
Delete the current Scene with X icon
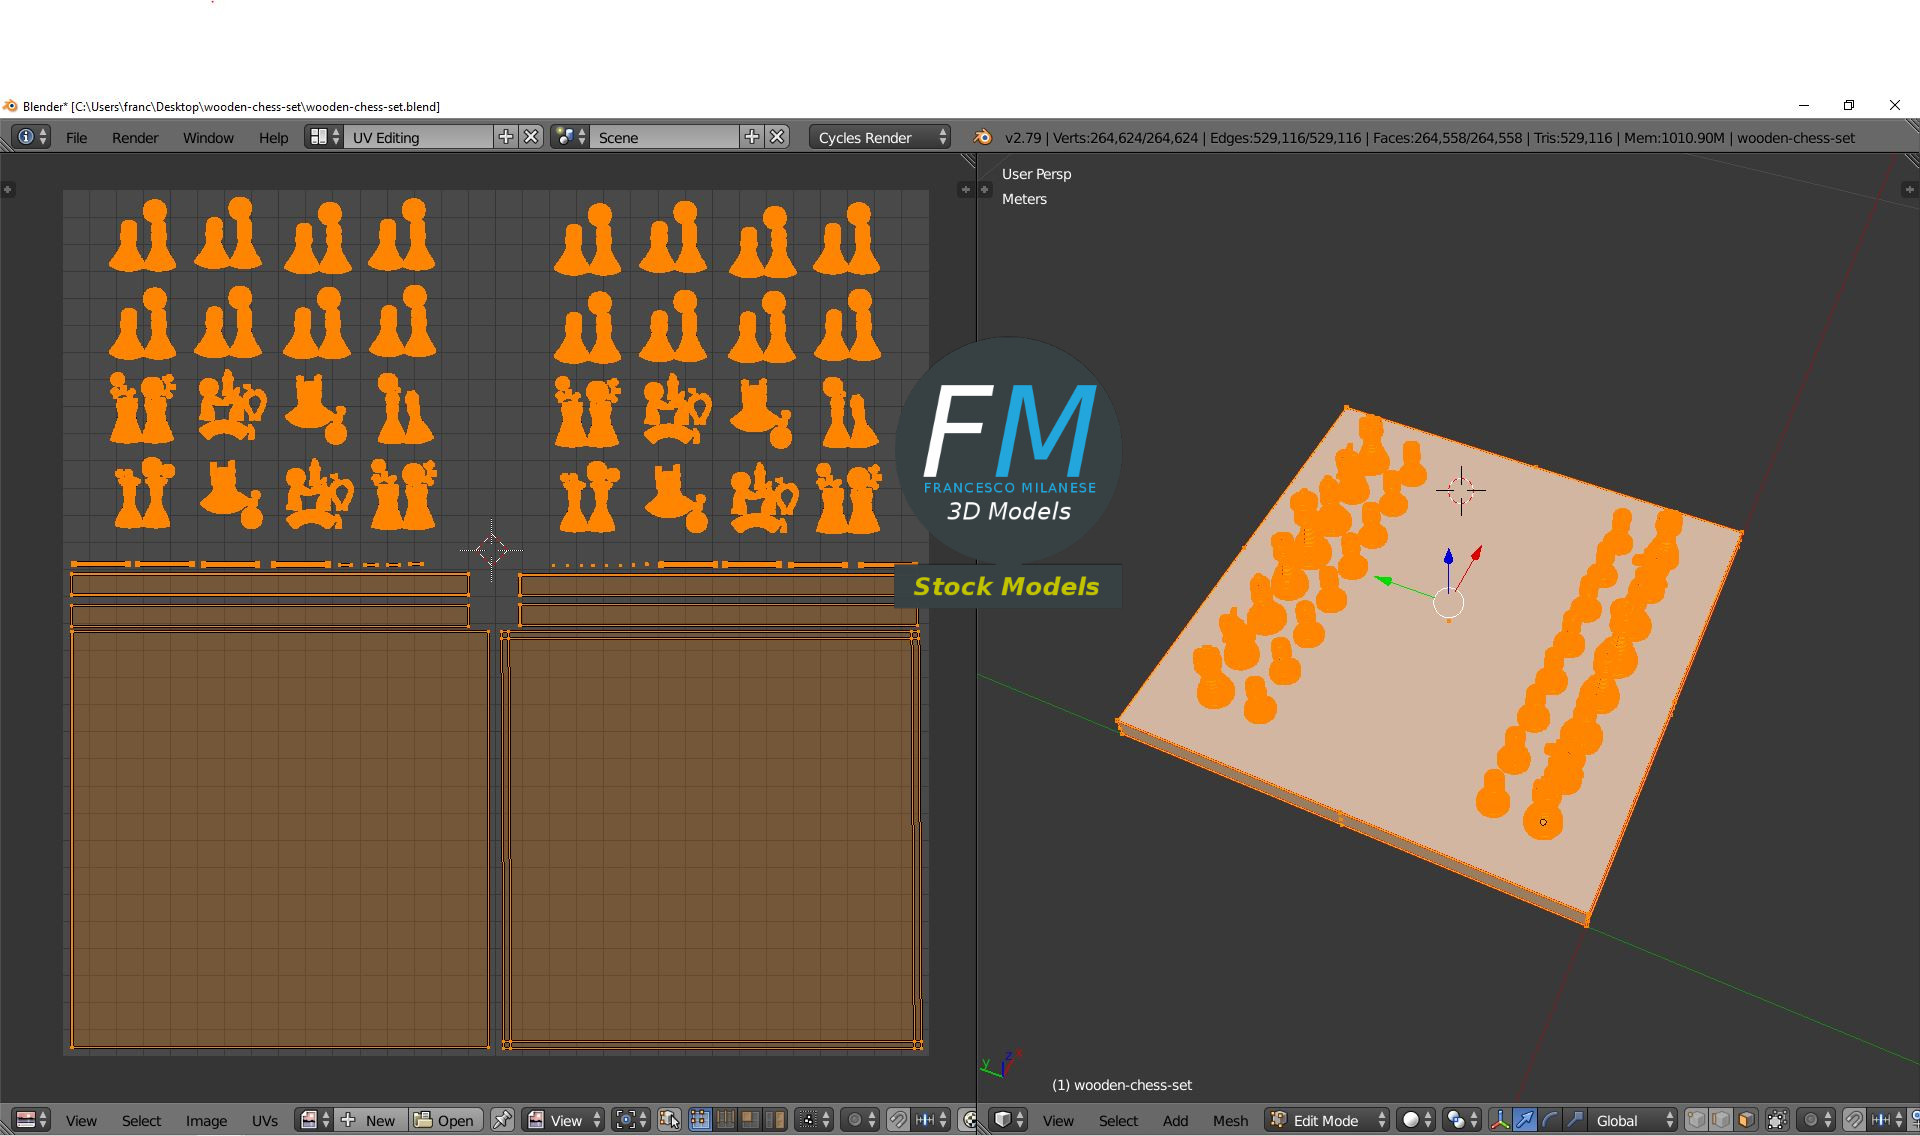click(x=777, y=138)
